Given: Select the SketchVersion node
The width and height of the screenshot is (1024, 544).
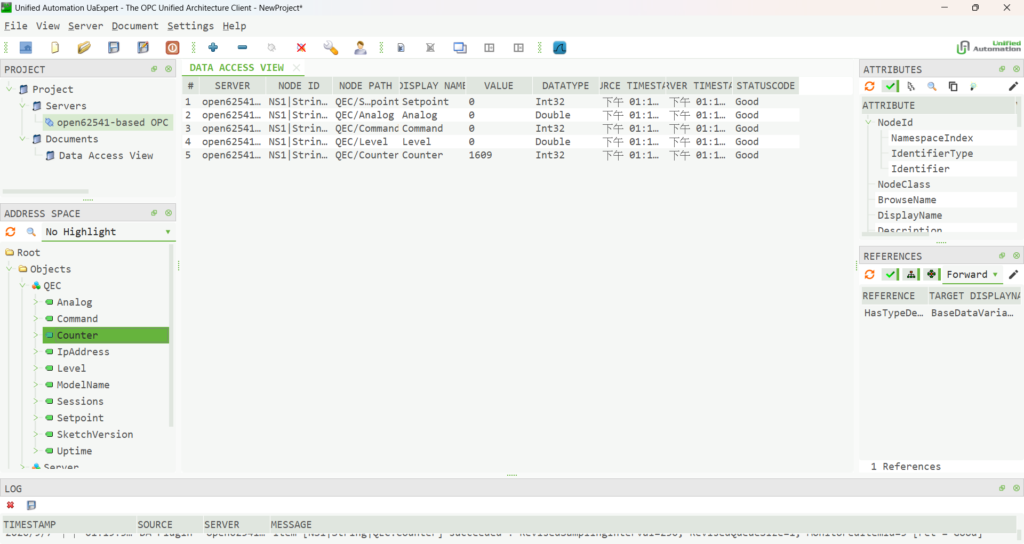Looking at the screenshot, I should (x=95, y=434).
